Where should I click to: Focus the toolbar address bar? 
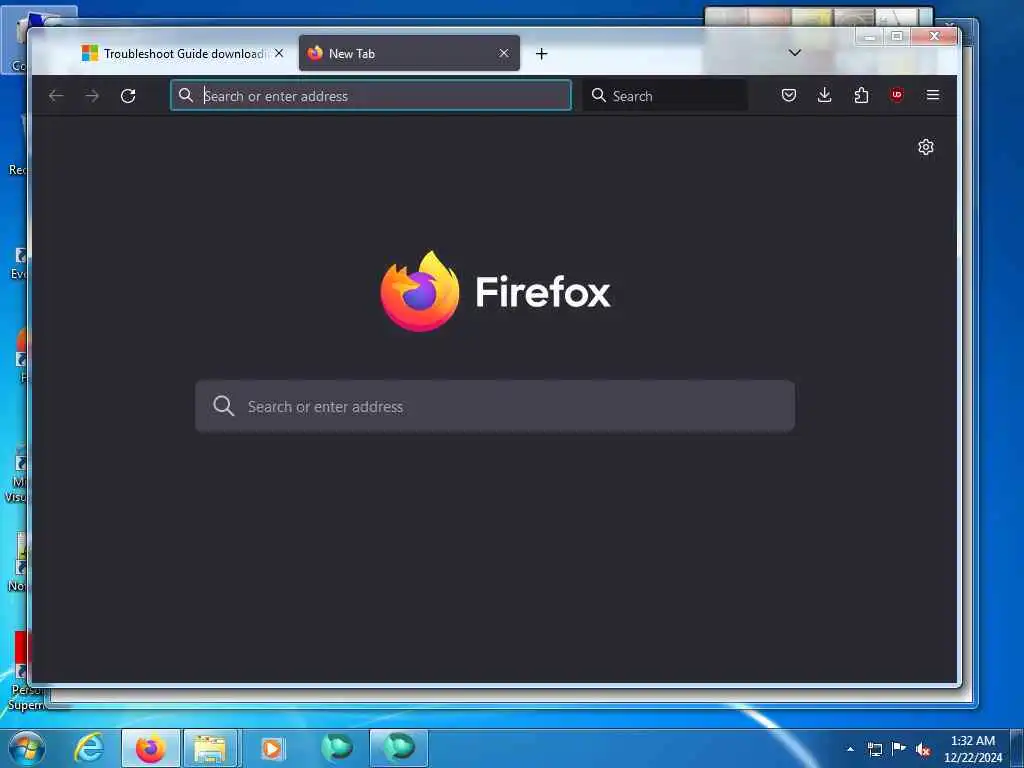(x=371, y=95)
